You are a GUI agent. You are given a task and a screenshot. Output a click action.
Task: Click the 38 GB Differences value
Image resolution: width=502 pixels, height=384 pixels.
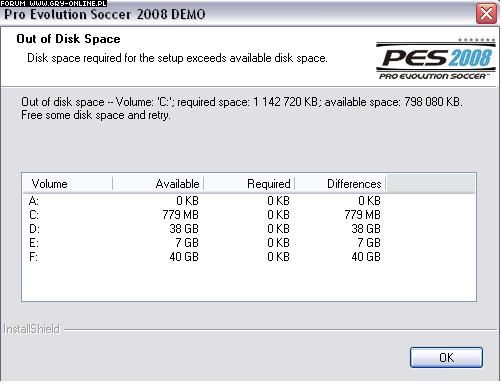click(x=366, y=229)
